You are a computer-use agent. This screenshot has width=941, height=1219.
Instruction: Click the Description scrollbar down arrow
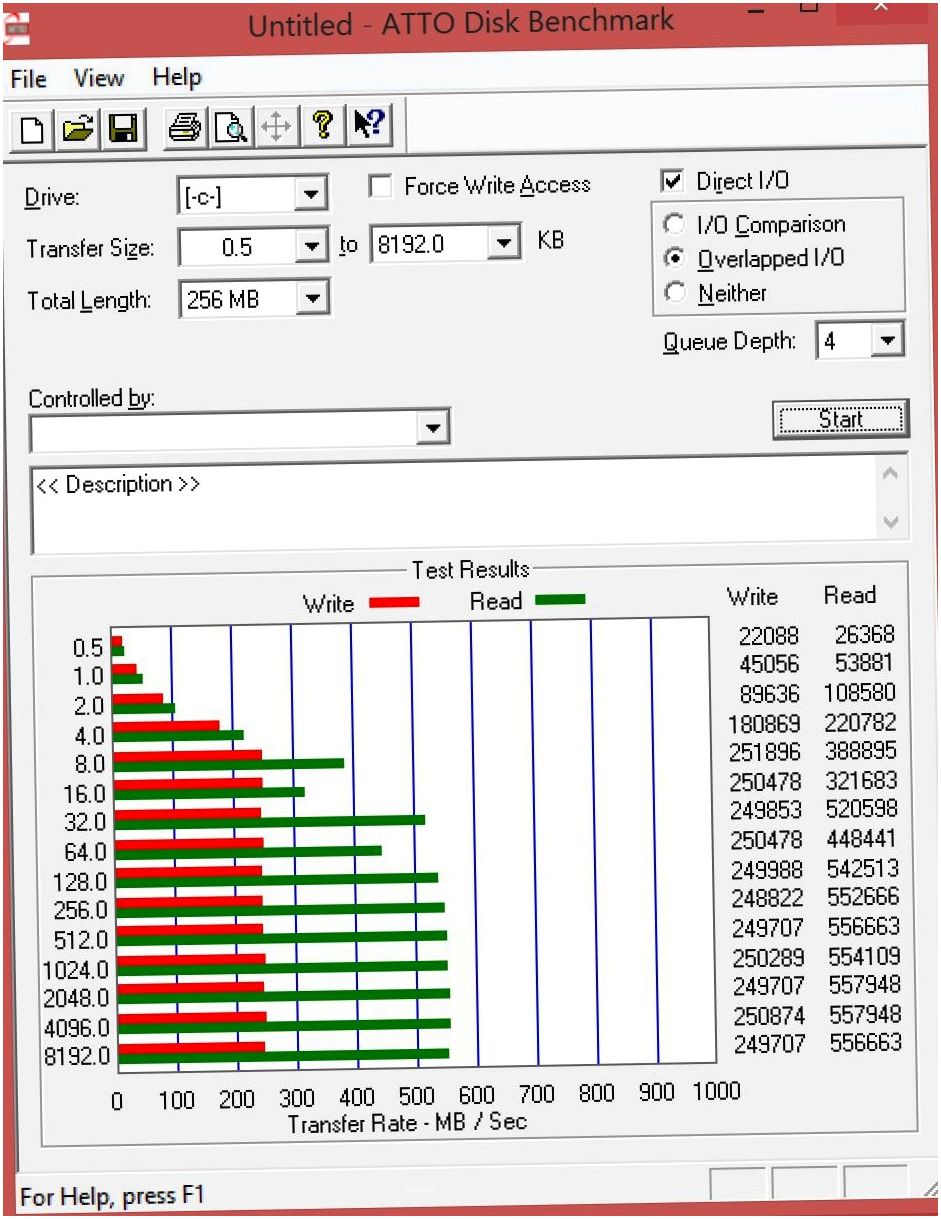pos(892,523)
